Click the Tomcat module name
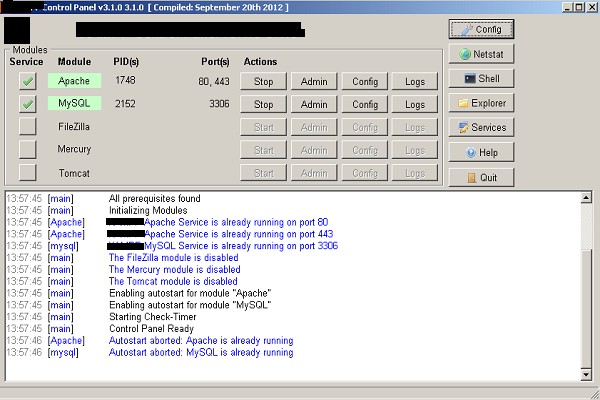 coord(74,173)
